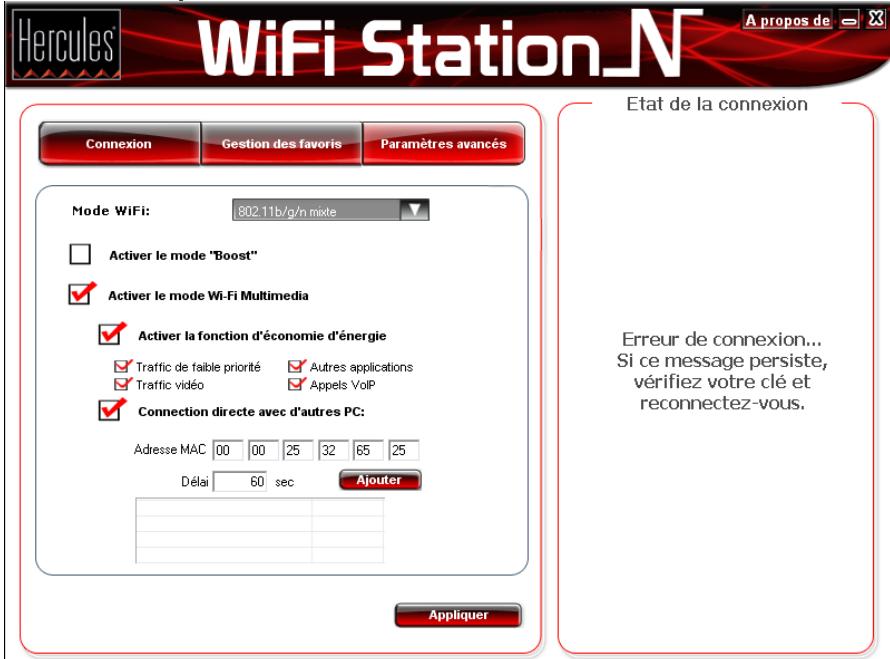Image resolution: width=890 pixels, height=659 pixels.
Task: Click MAC address field containing 32
Action: (x=334, y=450)
